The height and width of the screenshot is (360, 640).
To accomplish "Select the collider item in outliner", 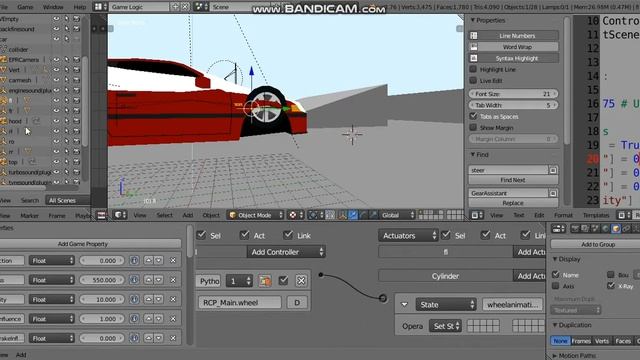I will (18, 49).
